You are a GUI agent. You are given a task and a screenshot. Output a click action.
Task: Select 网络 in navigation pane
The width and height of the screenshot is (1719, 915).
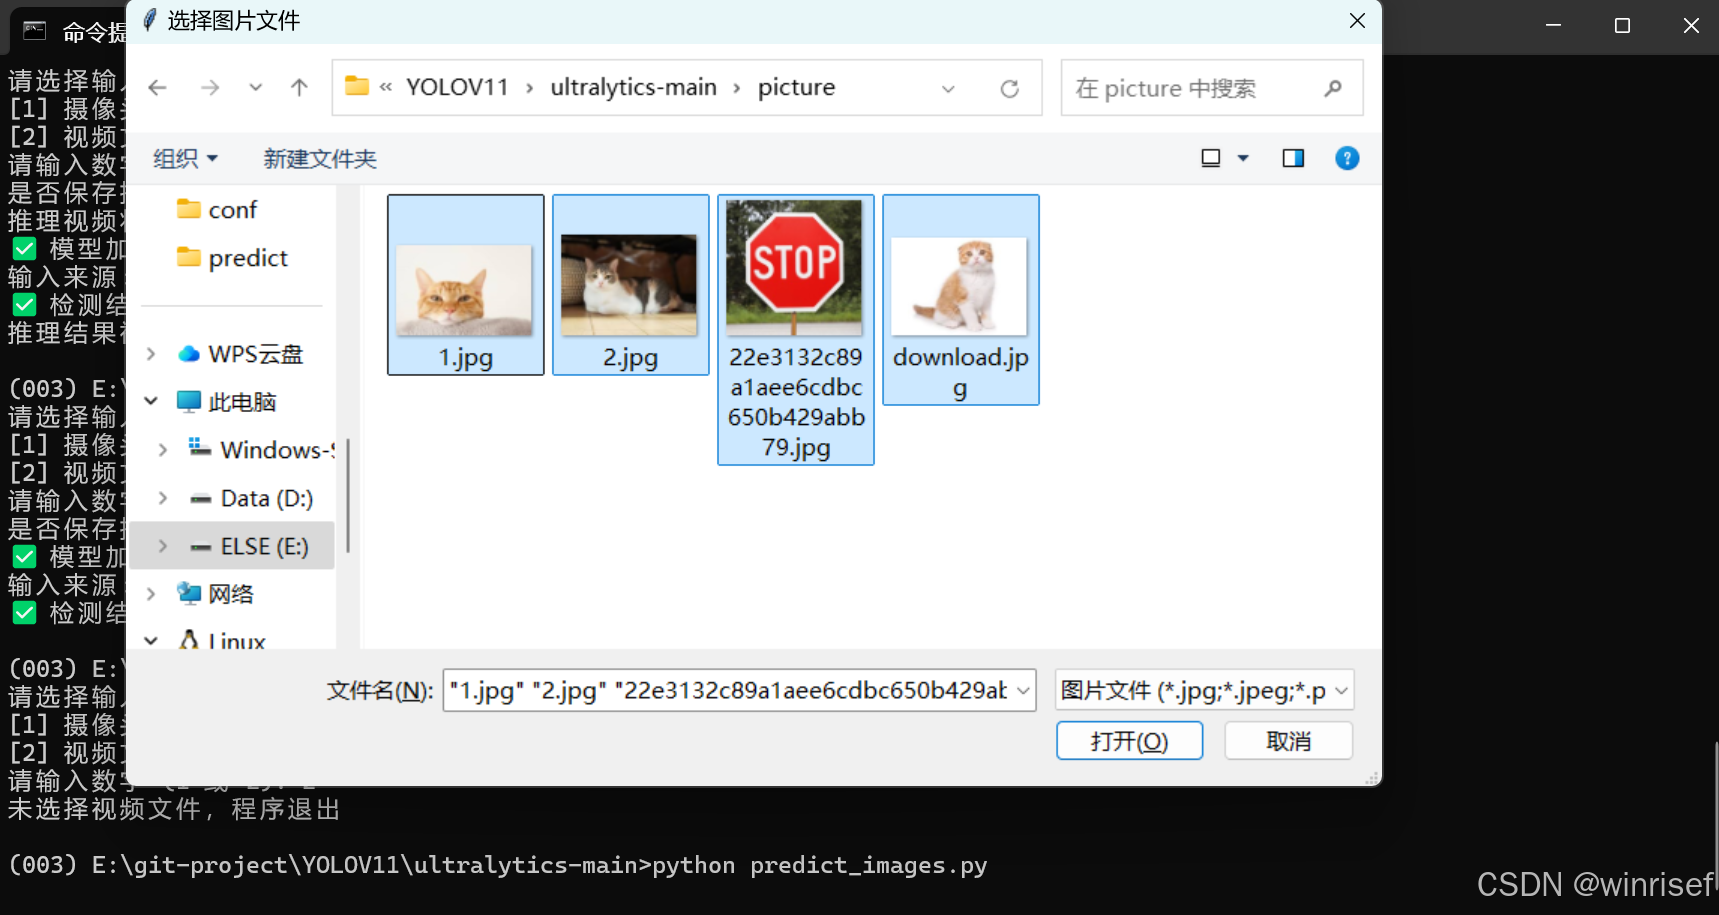[216, 594]
